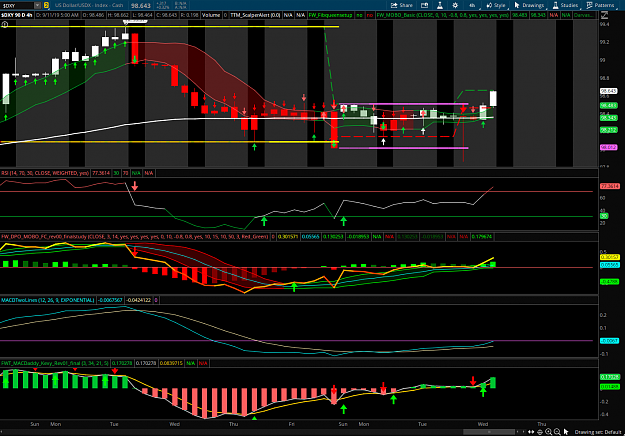Image resolution: width=625 pixels, height=436 pixels.
Task: Click the O: 98.486 open value label
Action: point(93,15)
